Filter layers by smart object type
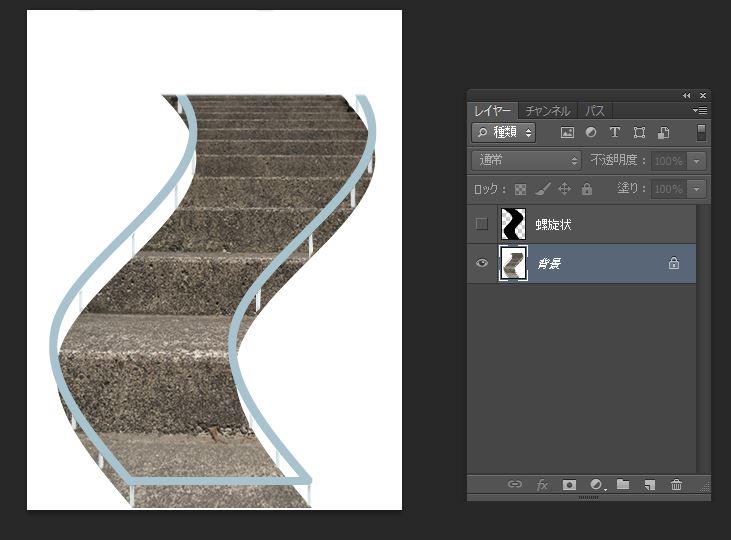Screen dimensions: 731x540 tap(662, 132)
